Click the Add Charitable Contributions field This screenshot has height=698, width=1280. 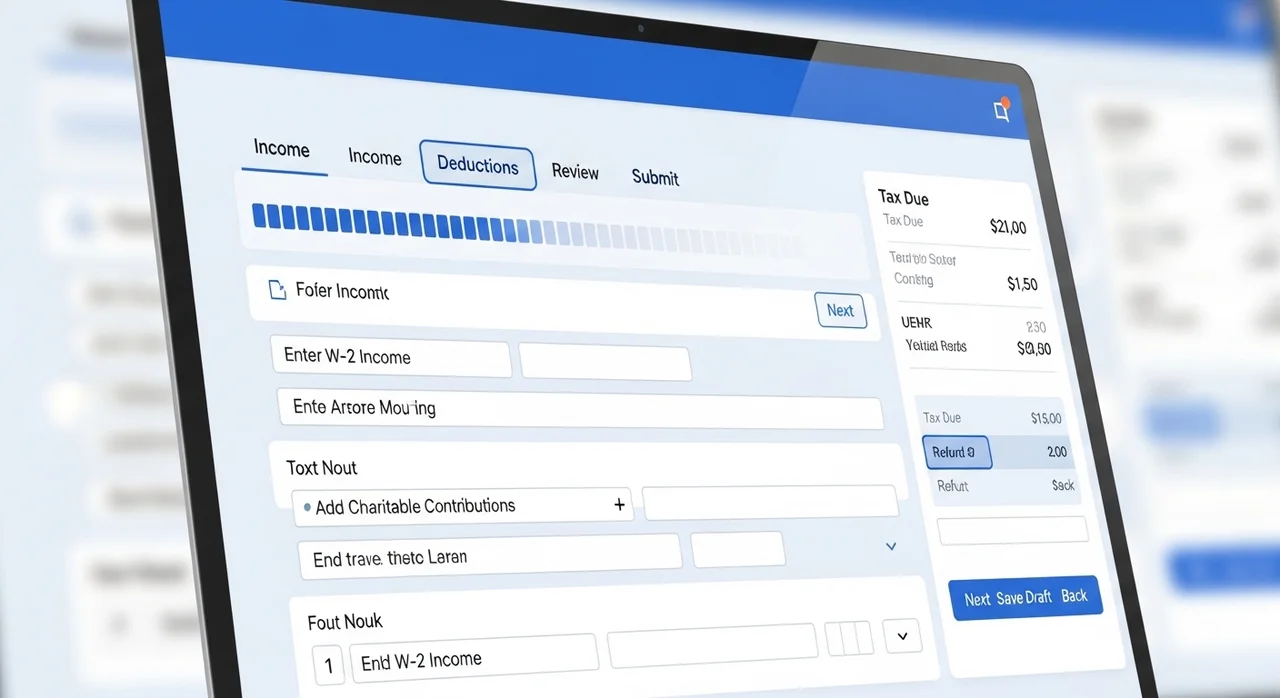coord(465,506)
